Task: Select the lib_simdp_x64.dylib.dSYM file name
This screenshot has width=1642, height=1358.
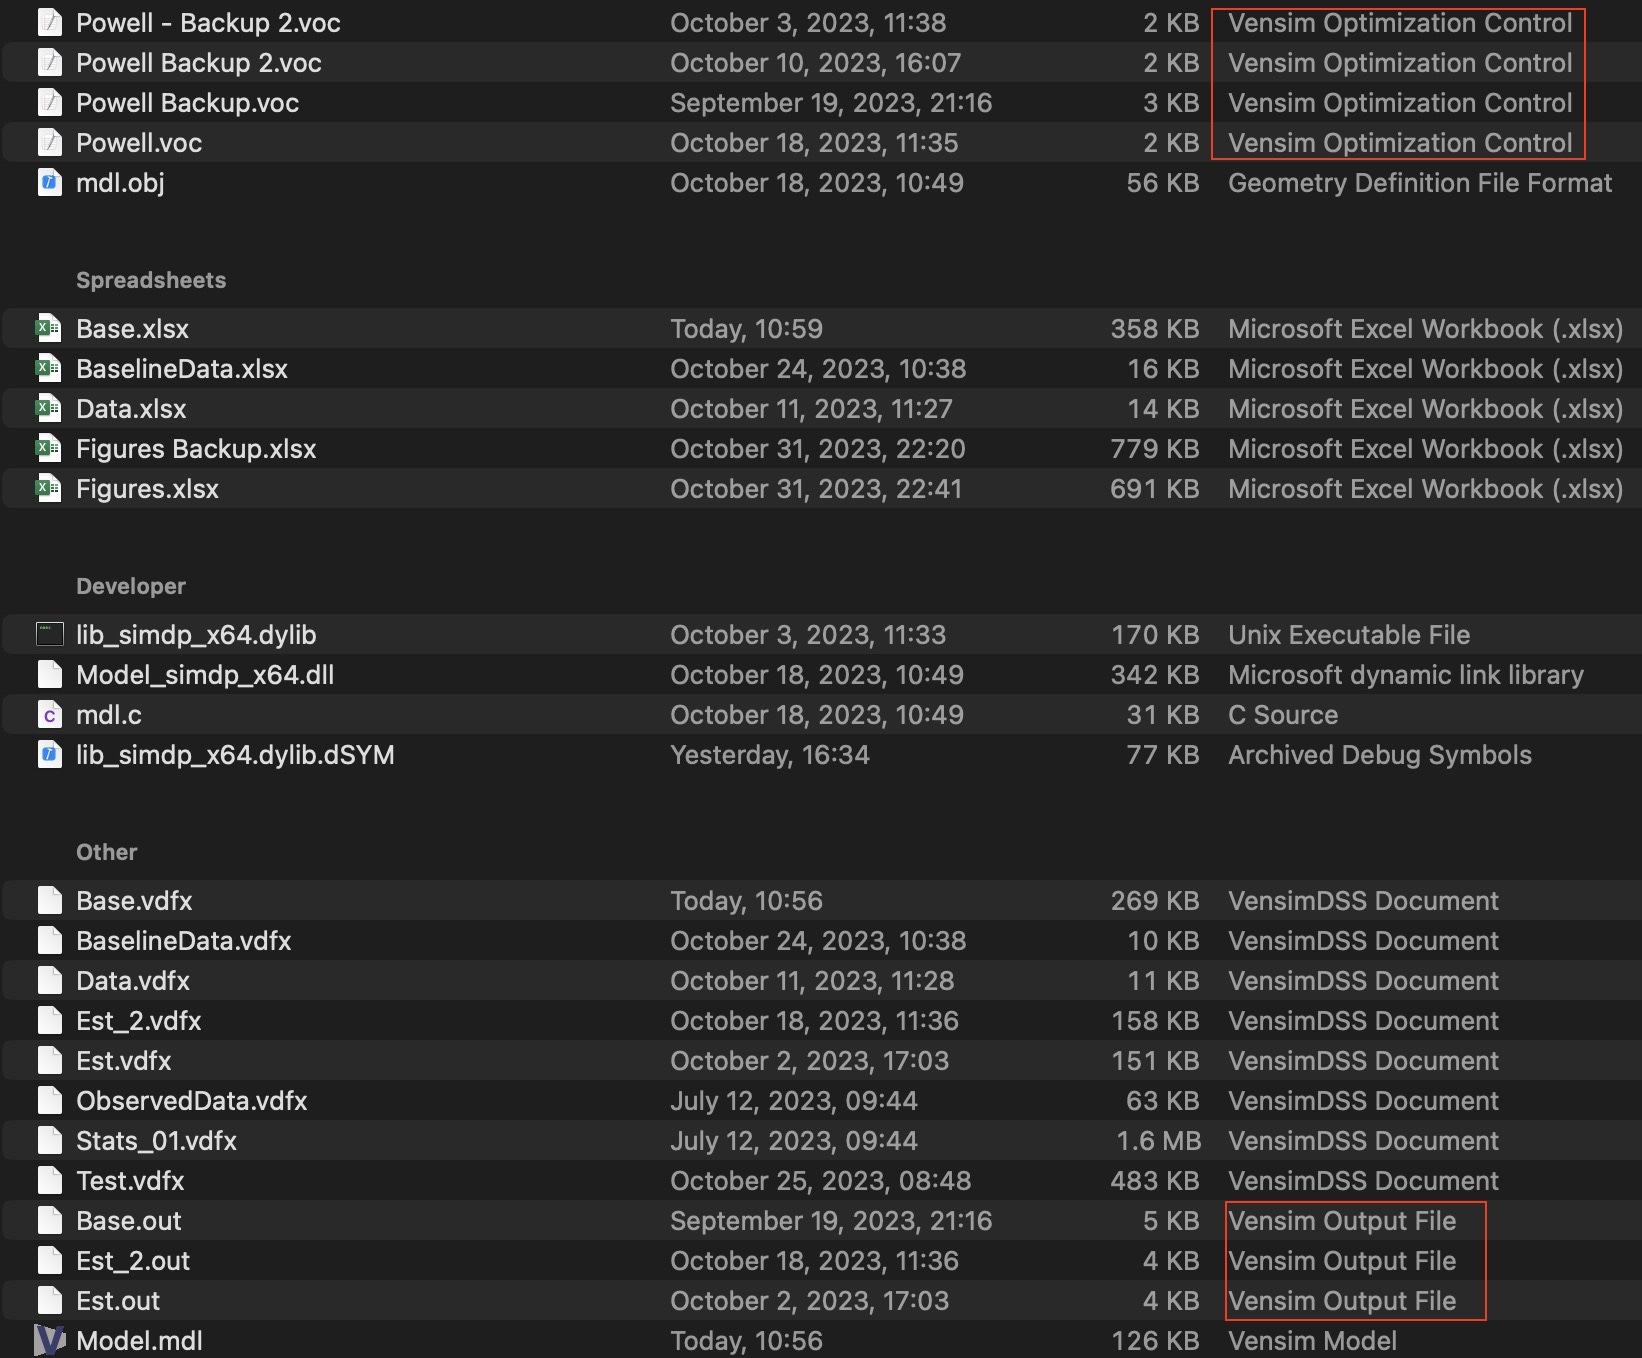Action: click(x=235, y=755)
